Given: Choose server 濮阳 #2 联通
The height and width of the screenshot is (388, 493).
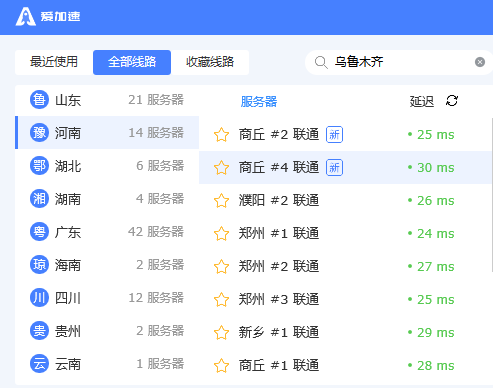Looking at the screenshot, I should 279,201.
